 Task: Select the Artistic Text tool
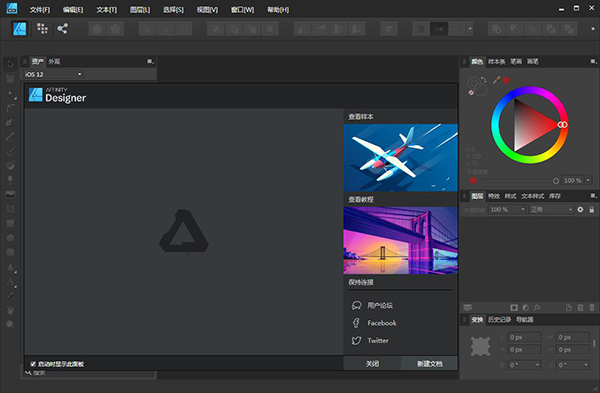[x=10, y=282]
